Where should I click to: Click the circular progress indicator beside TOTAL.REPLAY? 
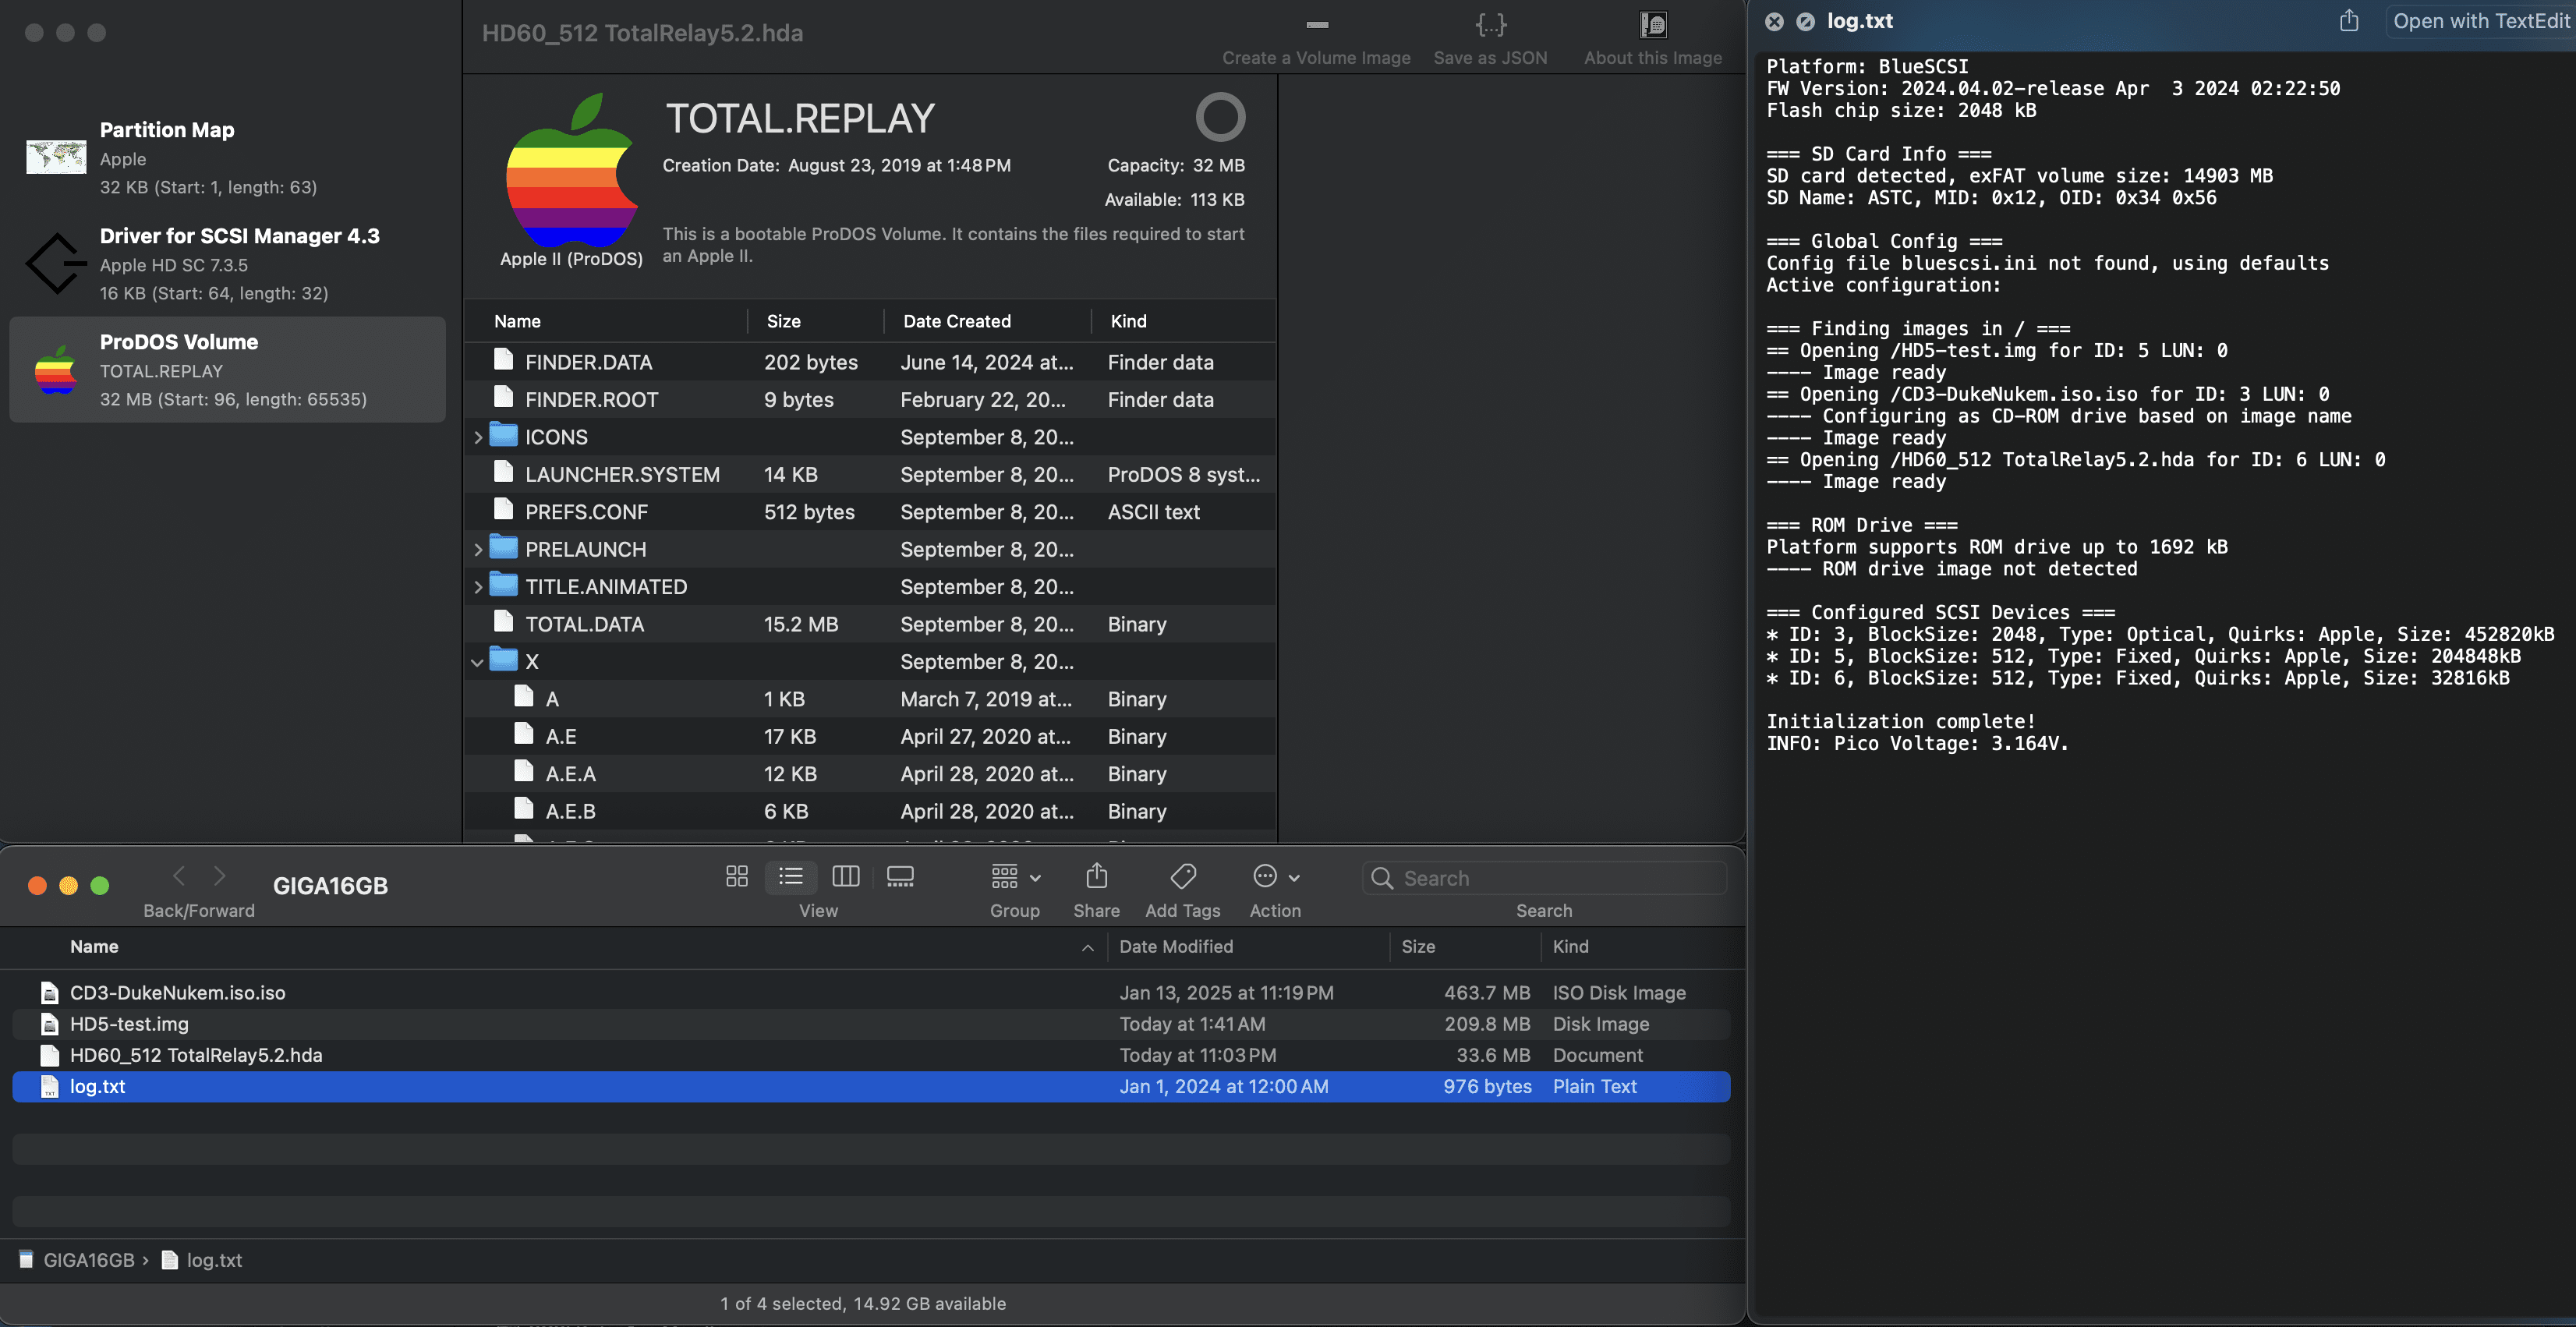[x=1220, y=117]
